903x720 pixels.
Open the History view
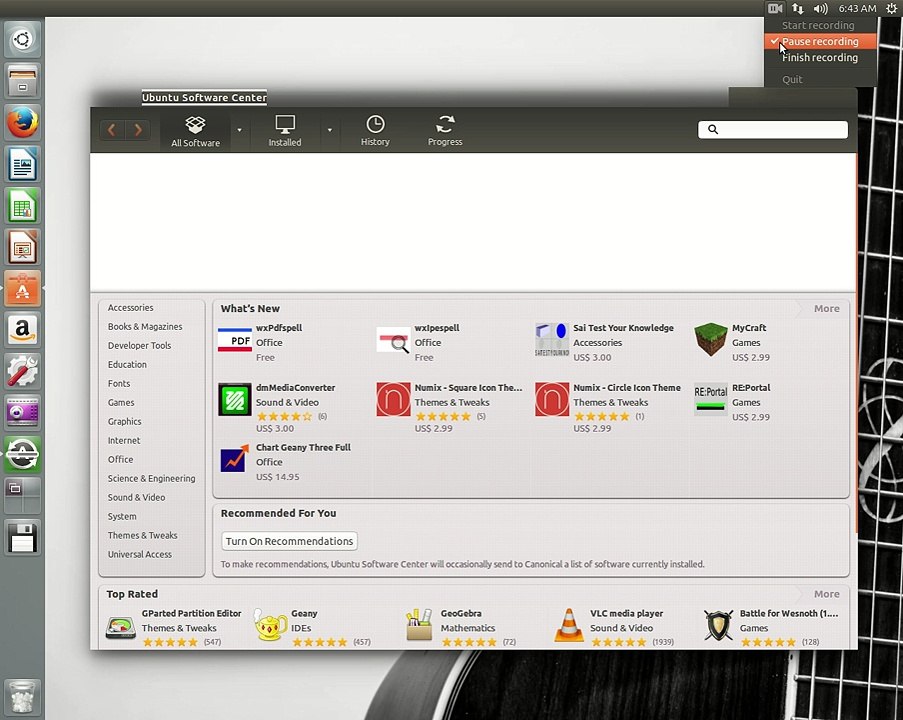375,131
